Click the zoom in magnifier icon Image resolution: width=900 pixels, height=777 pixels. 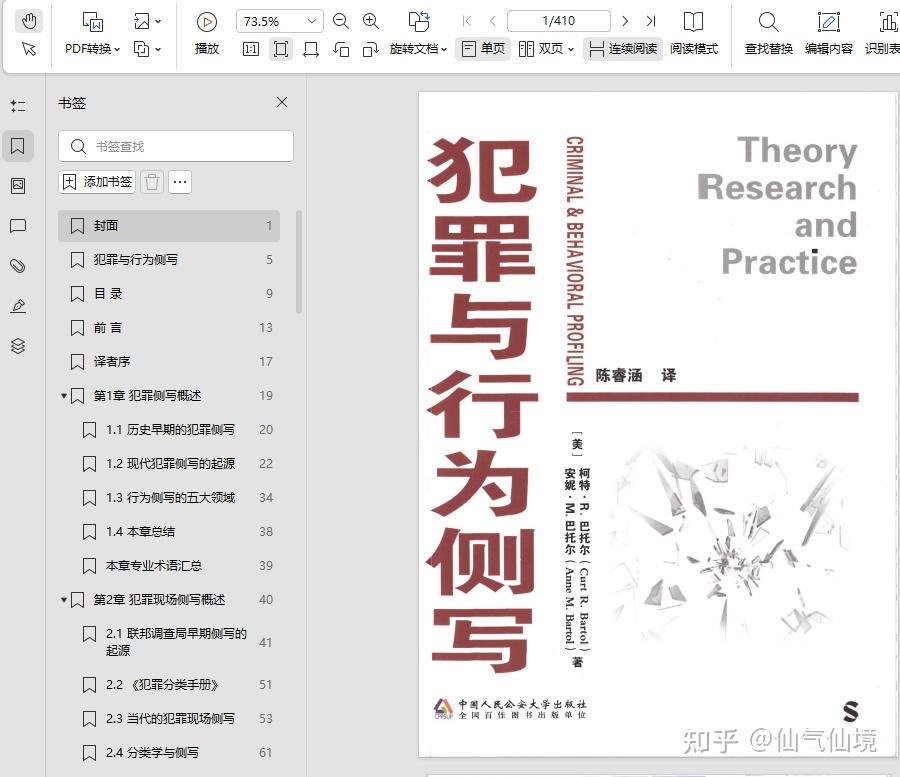pyautogui.click(x=371, y=21)
